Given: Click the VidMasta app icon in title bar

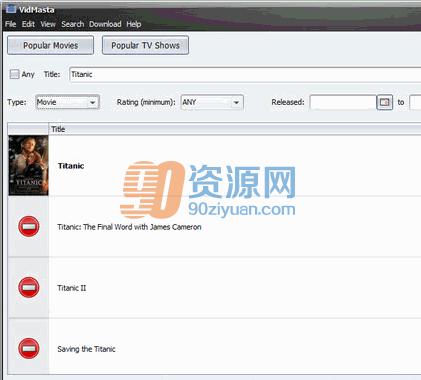Looking at the screenshot, I should pyautogui.click(x=10, y=9).
